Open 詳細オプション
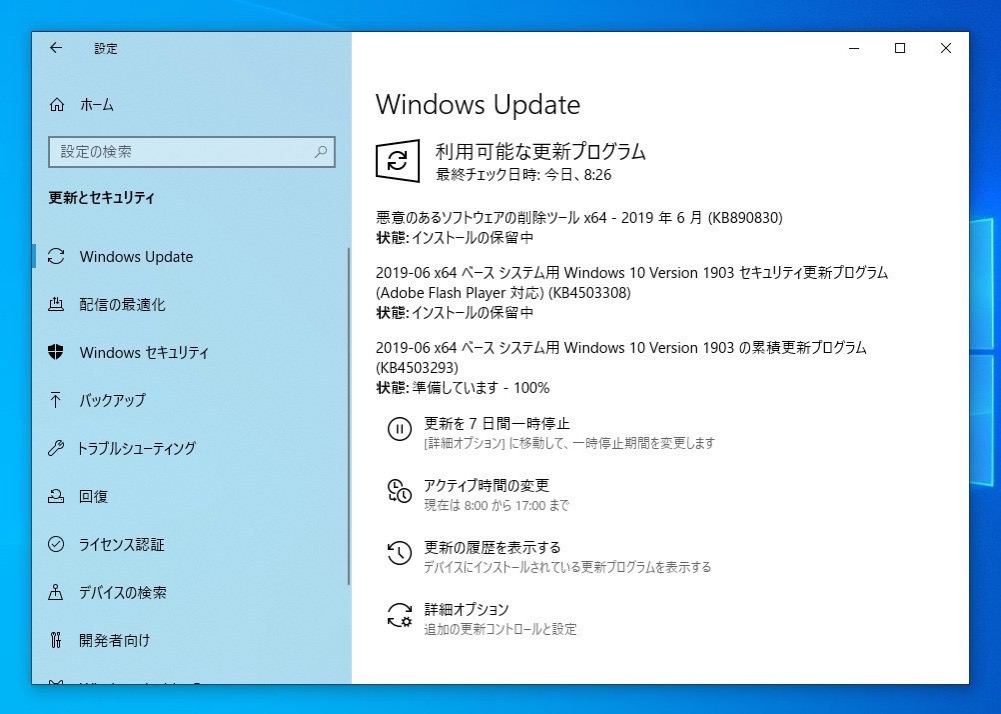This screenshot has height=714, width=1001. point(467,609)
